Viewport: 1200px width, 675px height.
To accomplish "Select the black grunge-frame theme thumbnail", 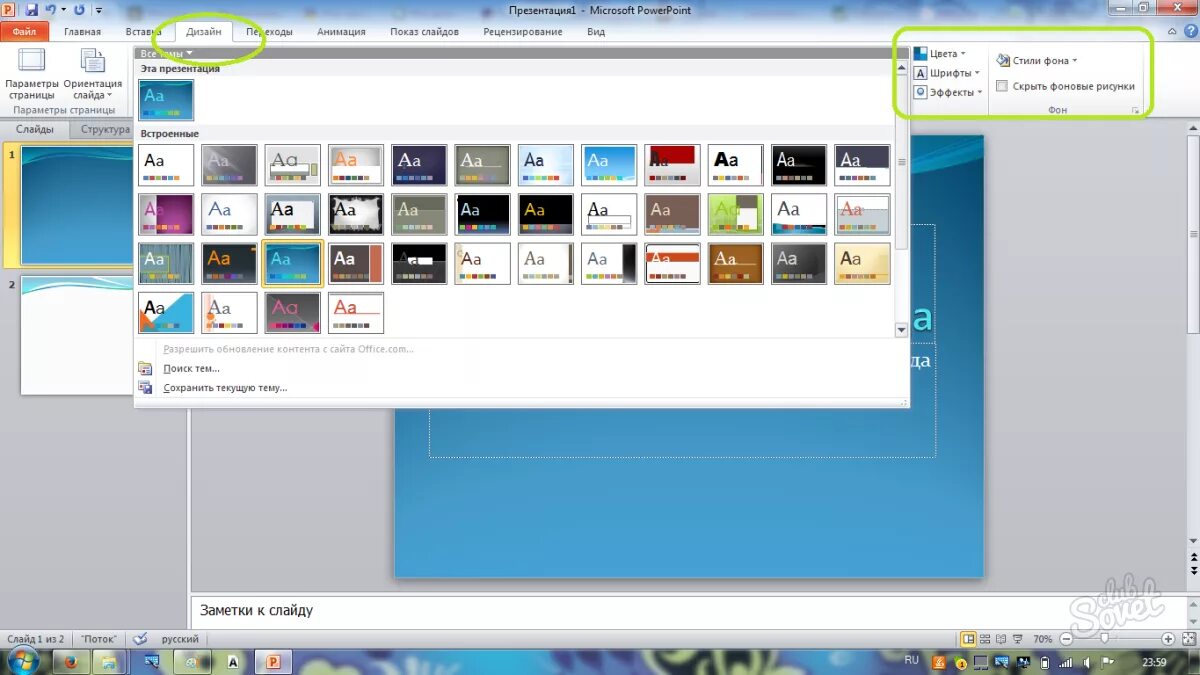I will [x=356, y=214].
